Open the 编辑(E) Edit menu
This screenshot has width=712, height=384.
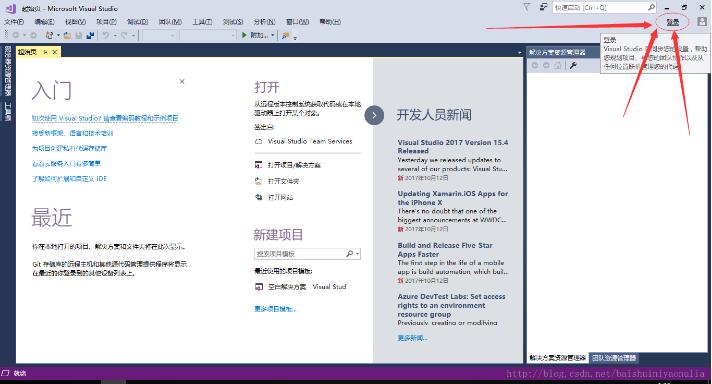(44, 22)
